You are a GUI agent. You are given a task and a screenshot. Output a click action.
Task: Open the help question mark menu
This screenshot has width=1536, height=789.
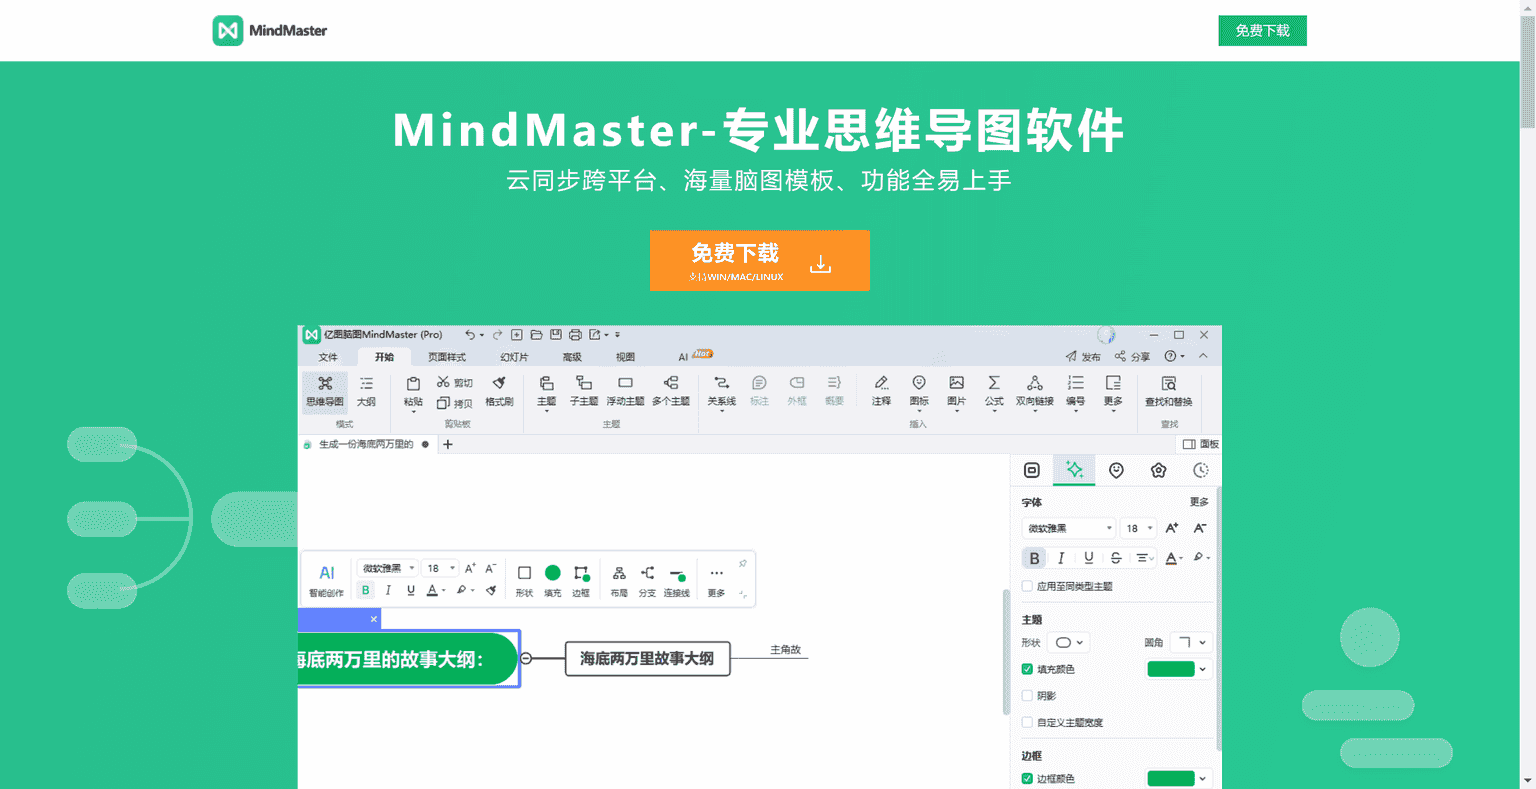point(1174,356)
